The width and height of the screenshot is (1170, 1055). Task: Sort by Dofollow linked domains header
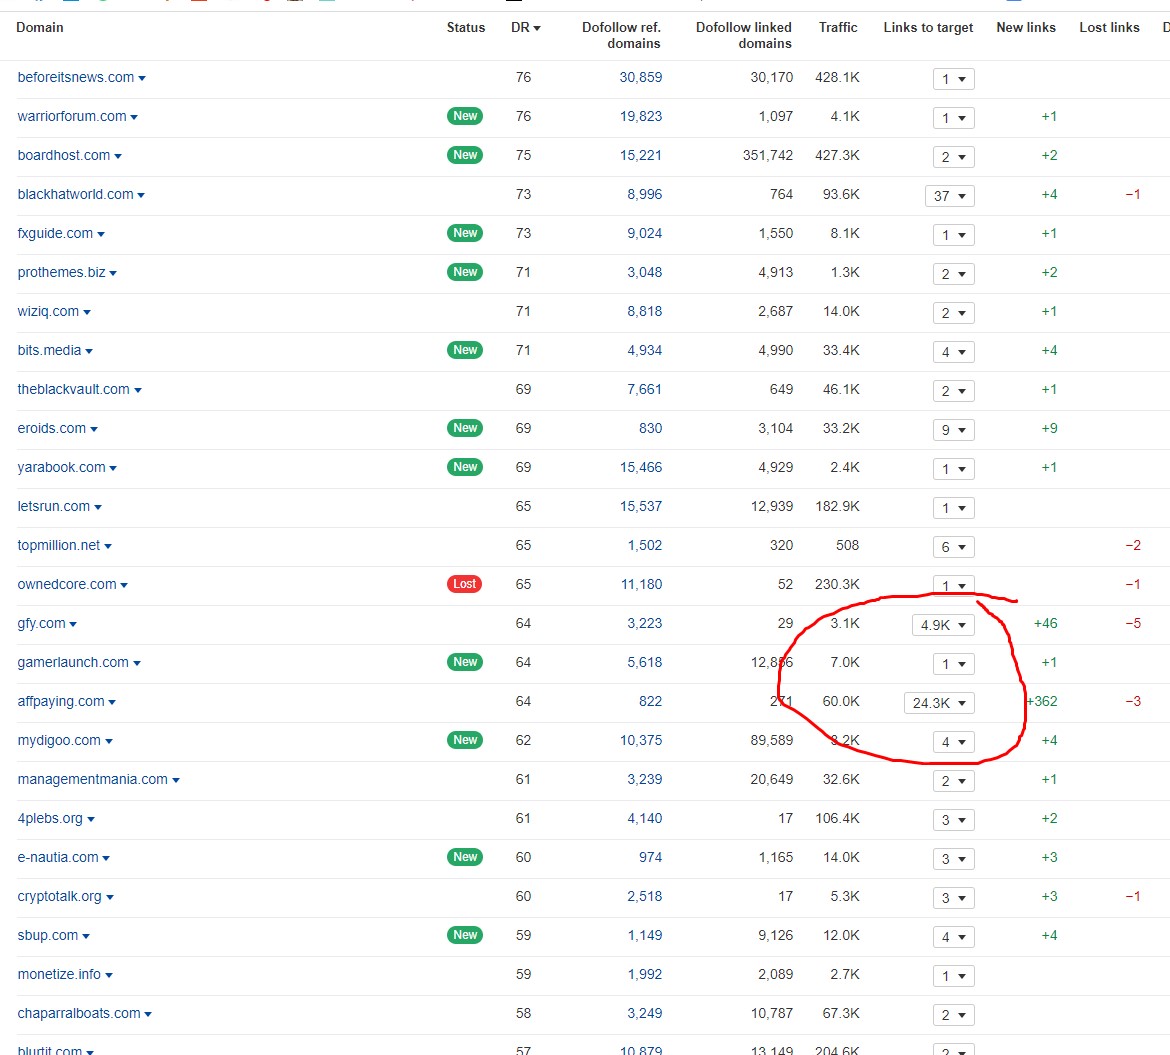[x=743, y=35]
